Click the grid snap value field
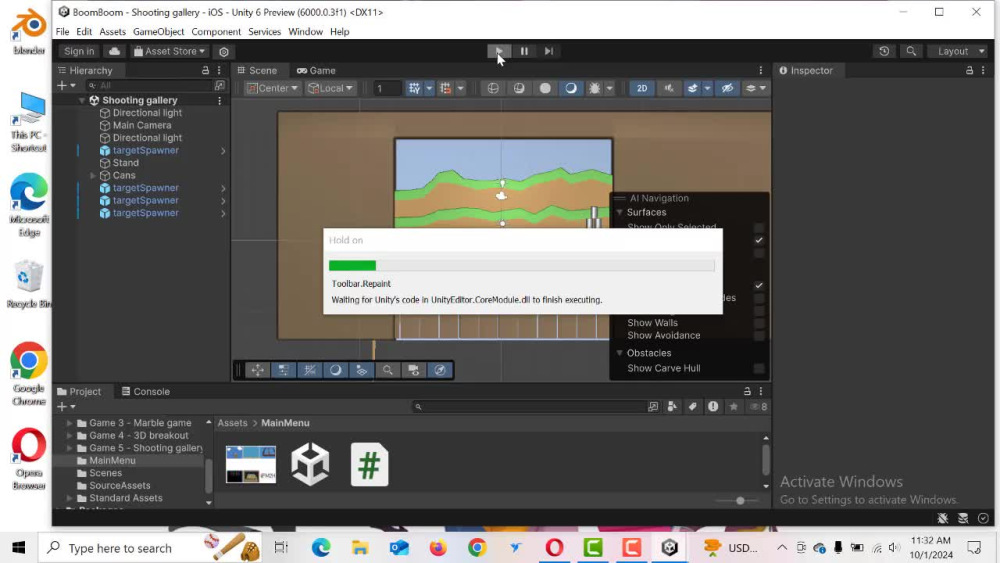The height and width of the screenshot is (563, 1000). pos(387,89)
